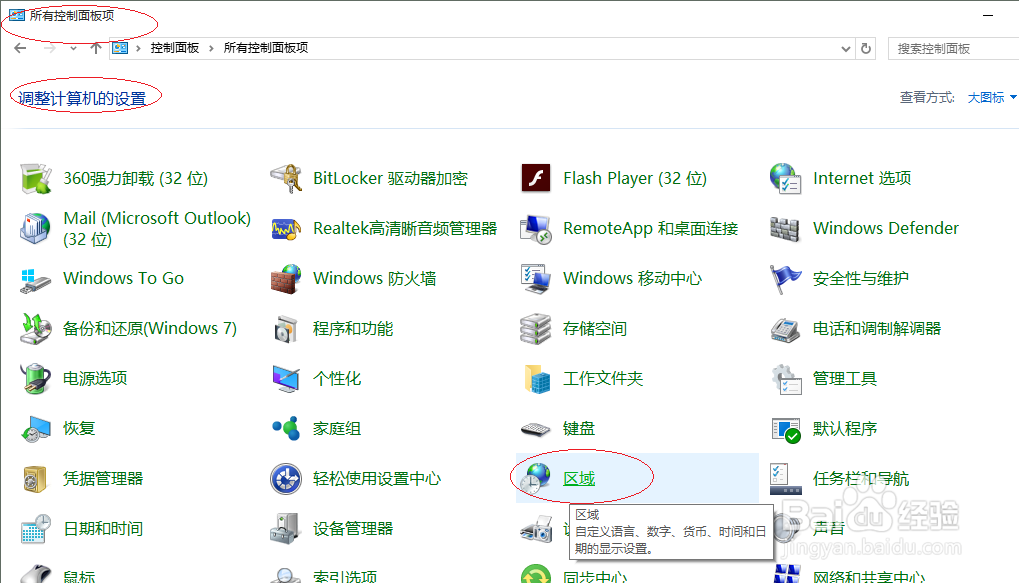Click the 日期和时间 link text
This screenshot has width=1019, height=583.
[x=103, y=529]
